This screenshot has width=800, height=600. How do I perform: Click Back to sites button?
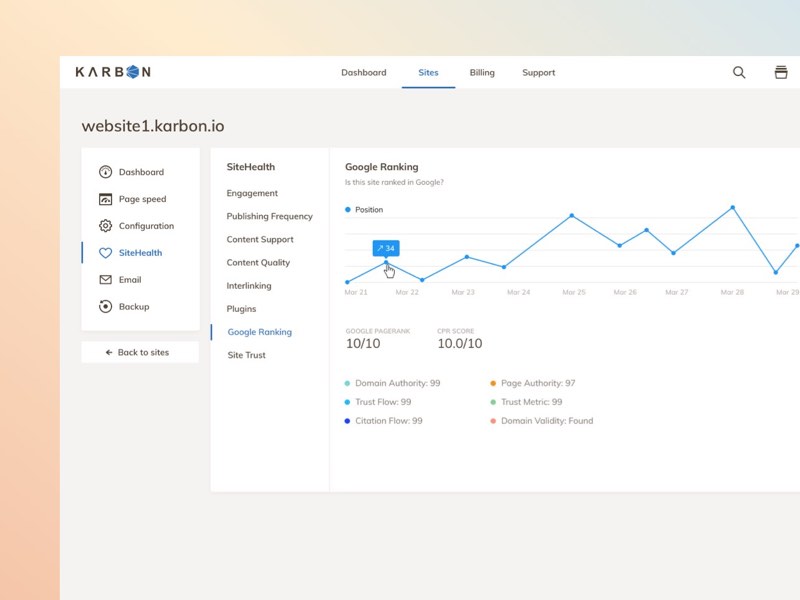point(139,353)
